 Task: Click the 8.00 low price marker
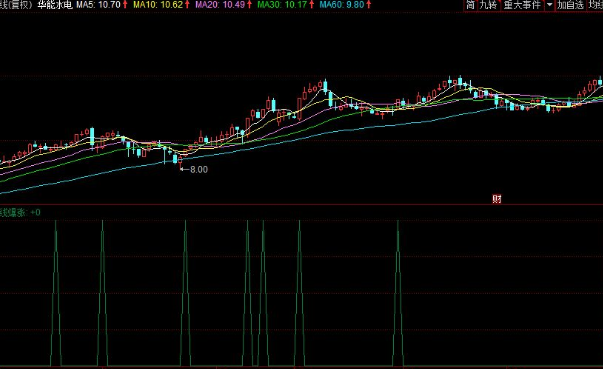point(198,170)
